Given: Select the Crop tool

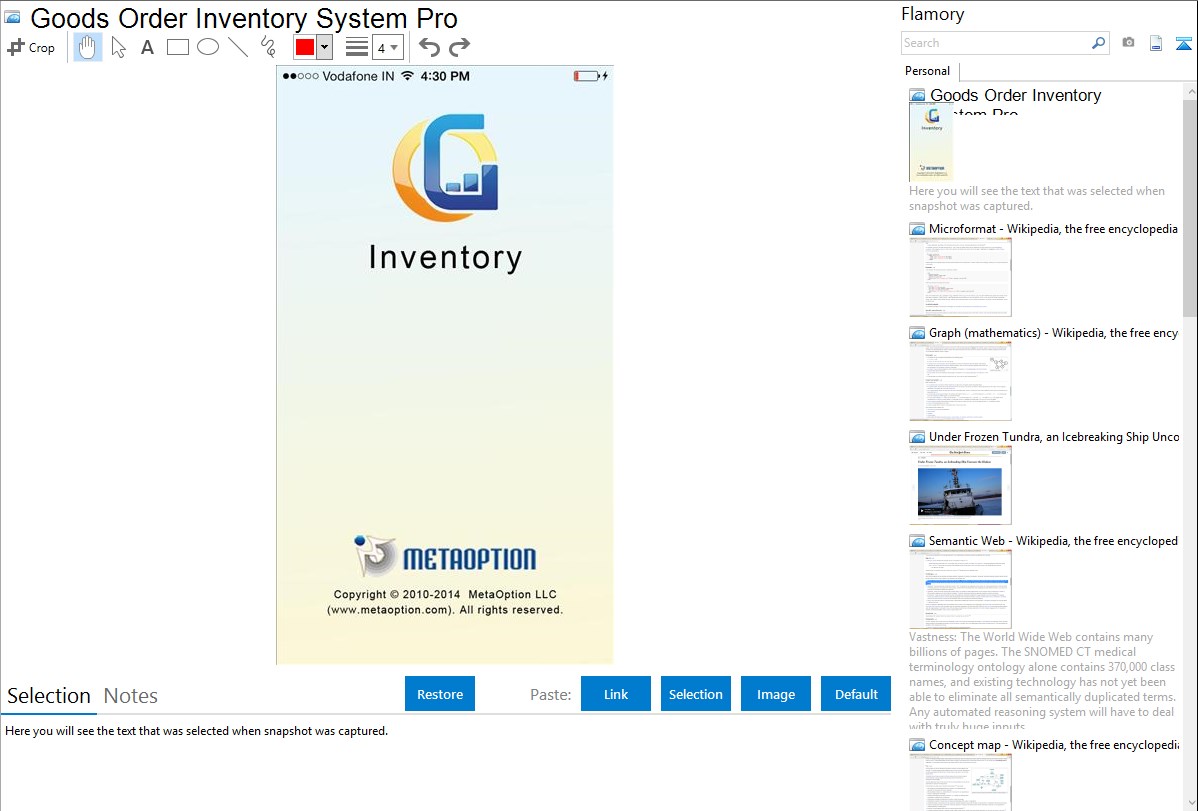Looking at the screenshot, I should (x=31, y=47).
